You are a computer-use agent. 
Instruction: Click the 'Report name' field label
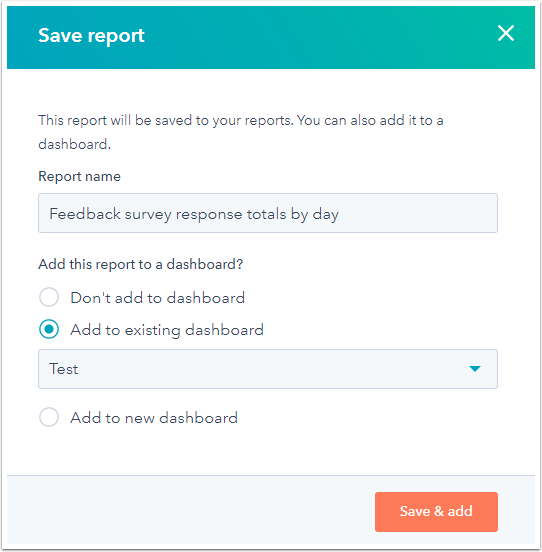tap(79, 176)
